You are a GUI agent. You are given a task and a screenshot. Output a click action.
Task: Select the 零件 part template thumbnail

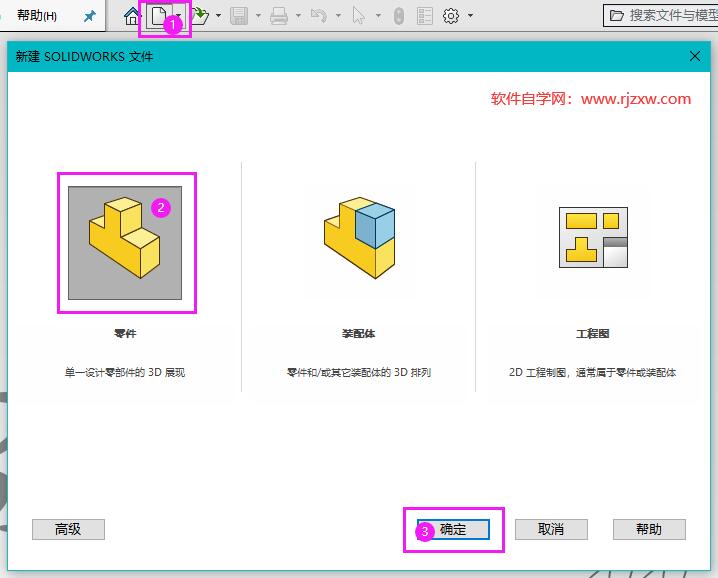point(125,243)
